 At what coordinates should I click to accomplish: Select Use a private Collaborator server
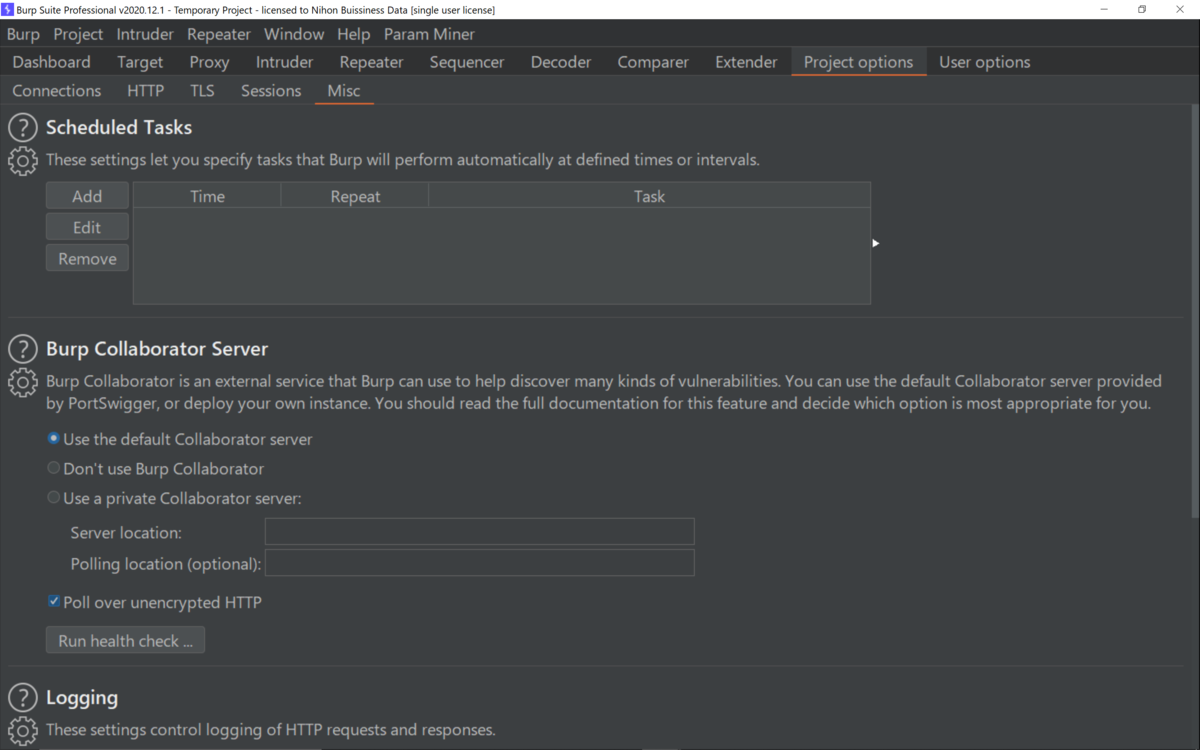click(174, 498)
